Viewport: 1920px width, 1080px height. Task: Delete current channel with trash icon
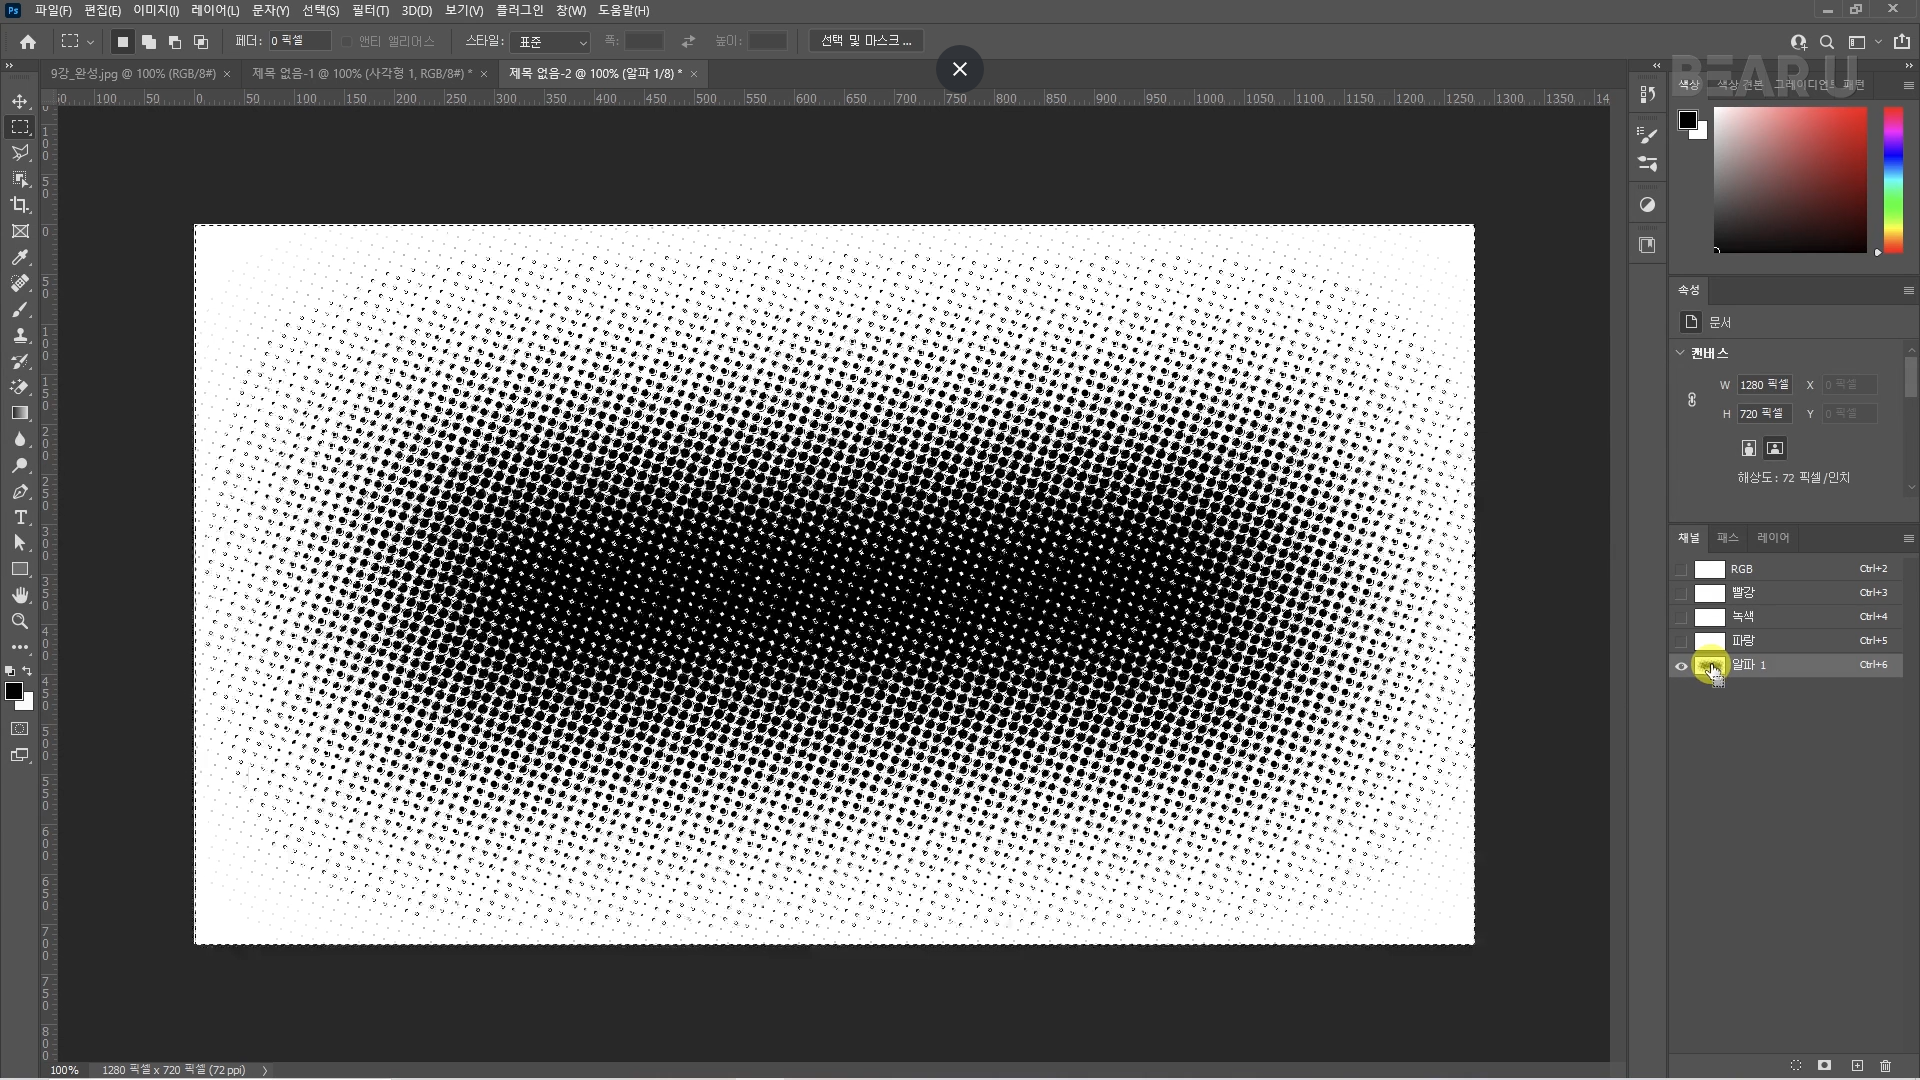[x=1886, y=1066]
